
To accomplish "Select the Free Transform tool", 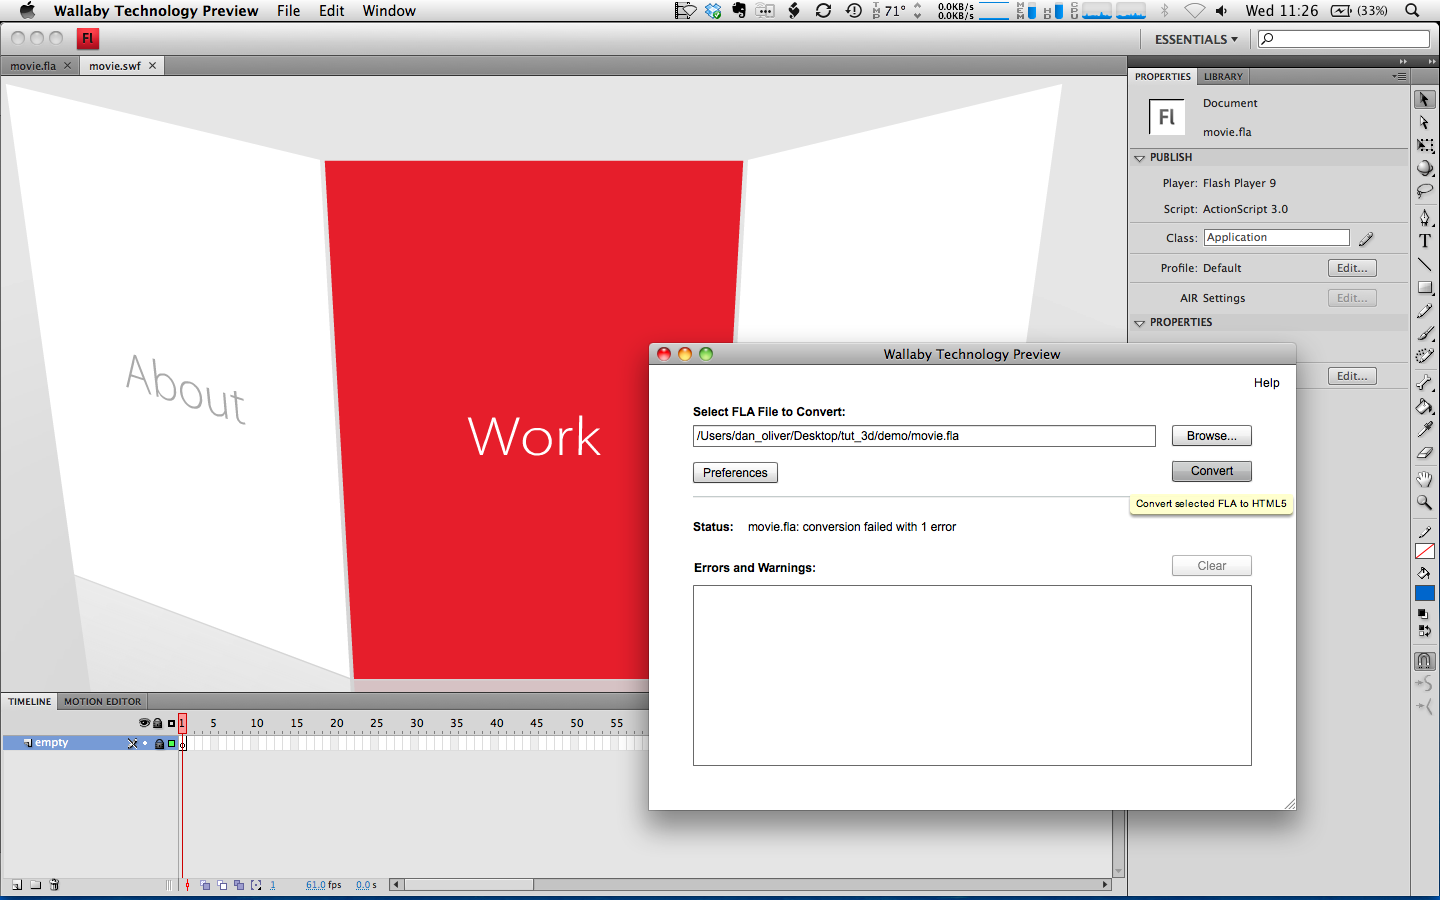I will pyautogui.click(x=1424, y=146).
